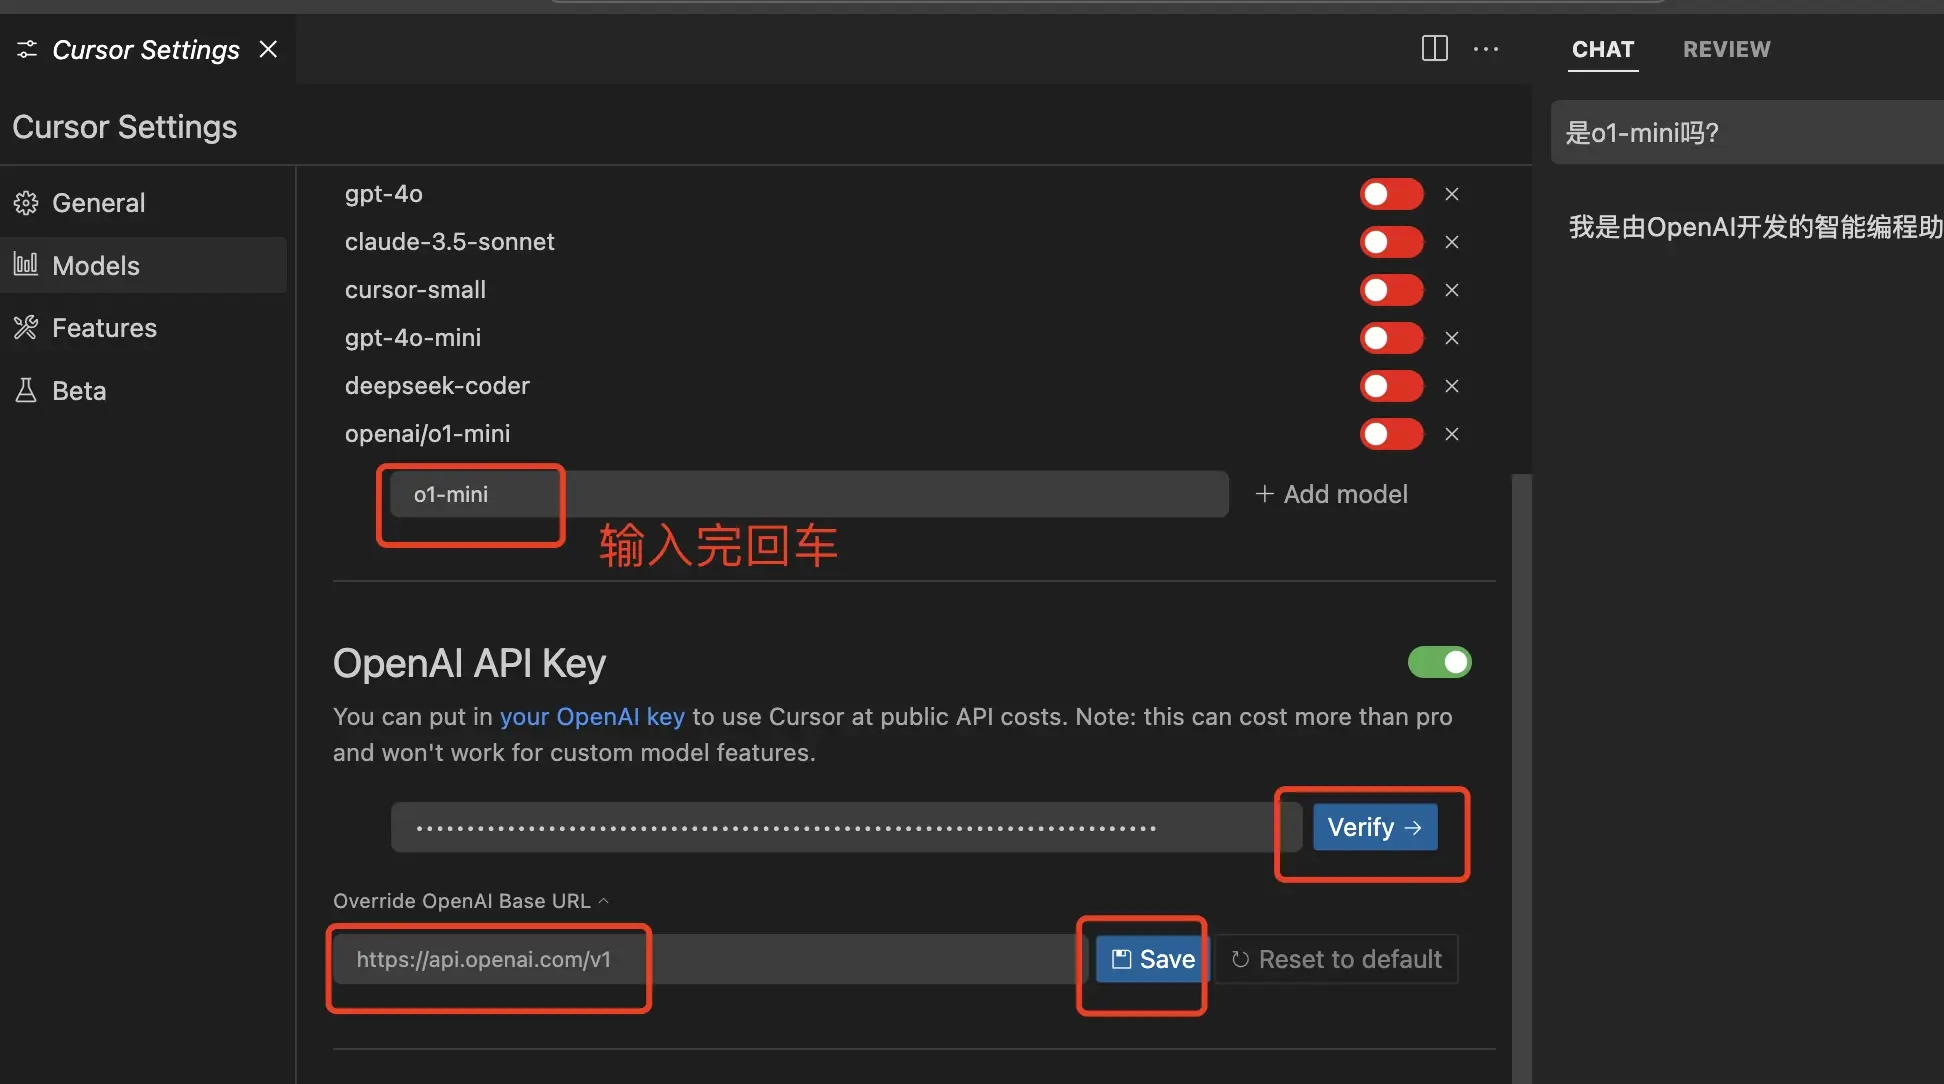Toggle the deepseek-coder model switch

tap(1391, 386)
